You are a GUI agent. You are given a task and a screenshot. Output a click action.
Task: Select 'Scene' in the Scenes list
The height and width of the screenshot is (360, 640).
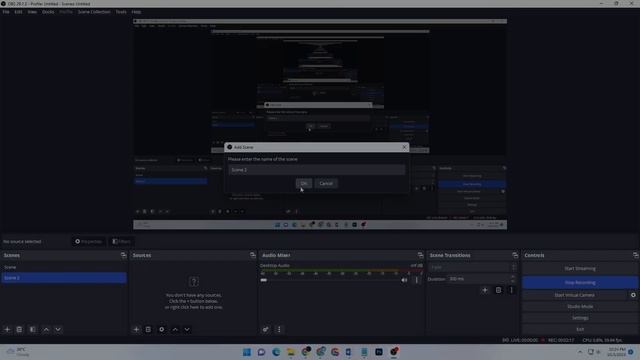[x=64, y=267]
